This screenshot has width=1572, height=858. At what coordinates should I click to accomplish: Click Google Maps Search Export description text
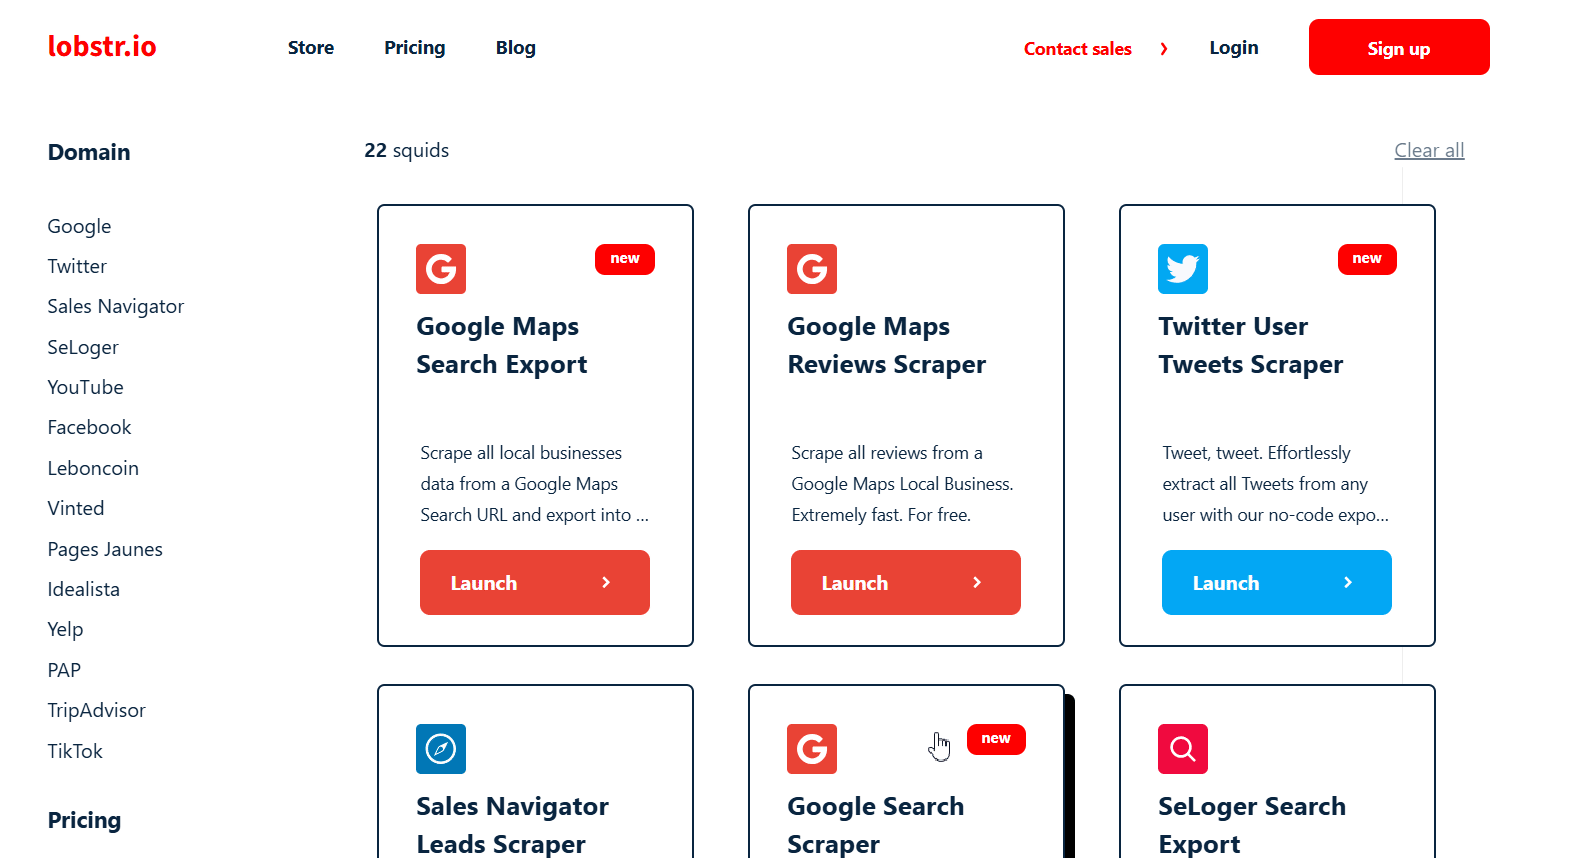[535, 484]
